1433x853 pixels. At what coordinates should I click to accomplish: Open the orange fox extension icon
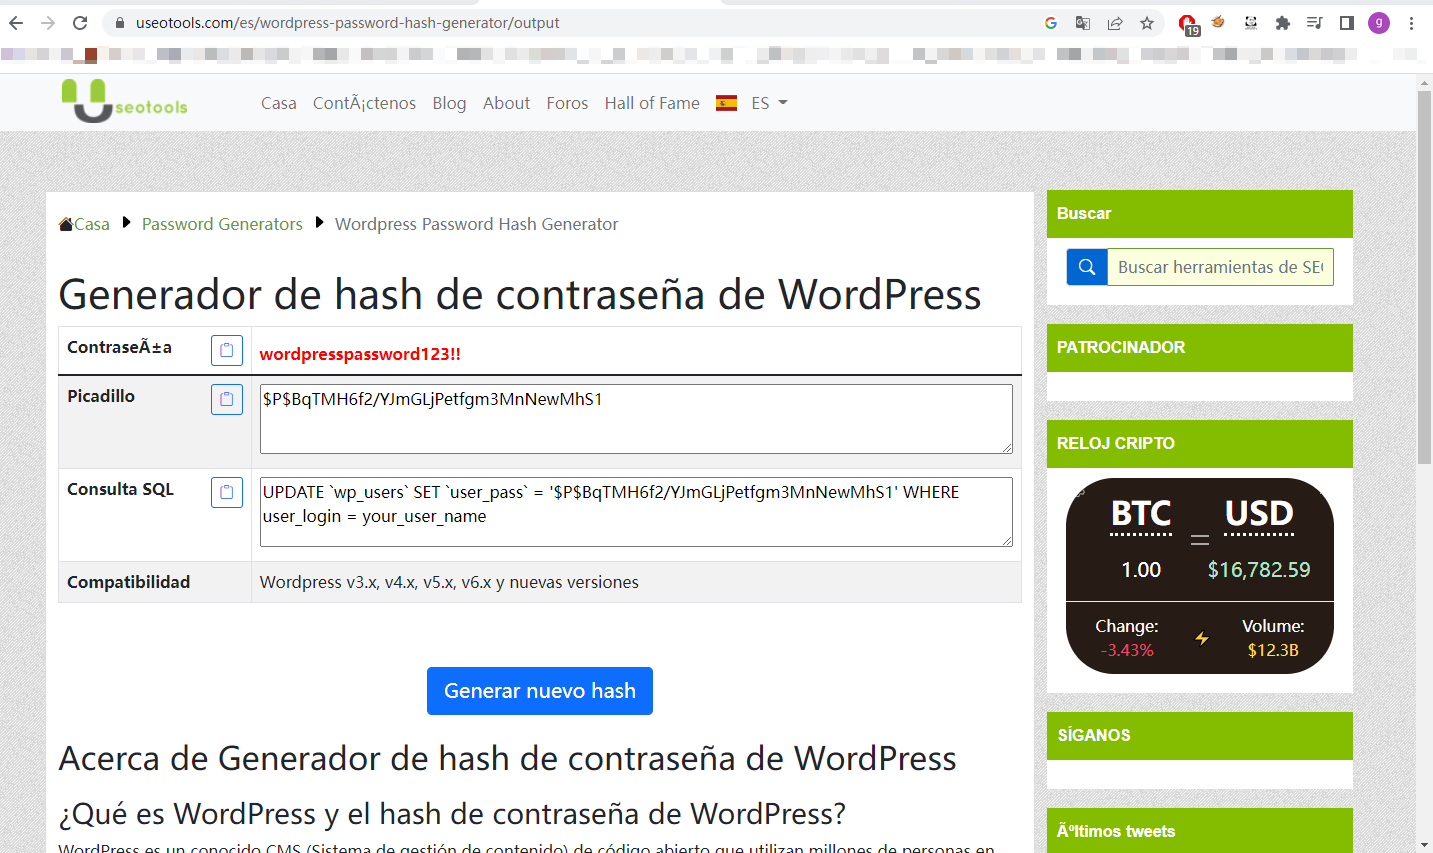1218,22
